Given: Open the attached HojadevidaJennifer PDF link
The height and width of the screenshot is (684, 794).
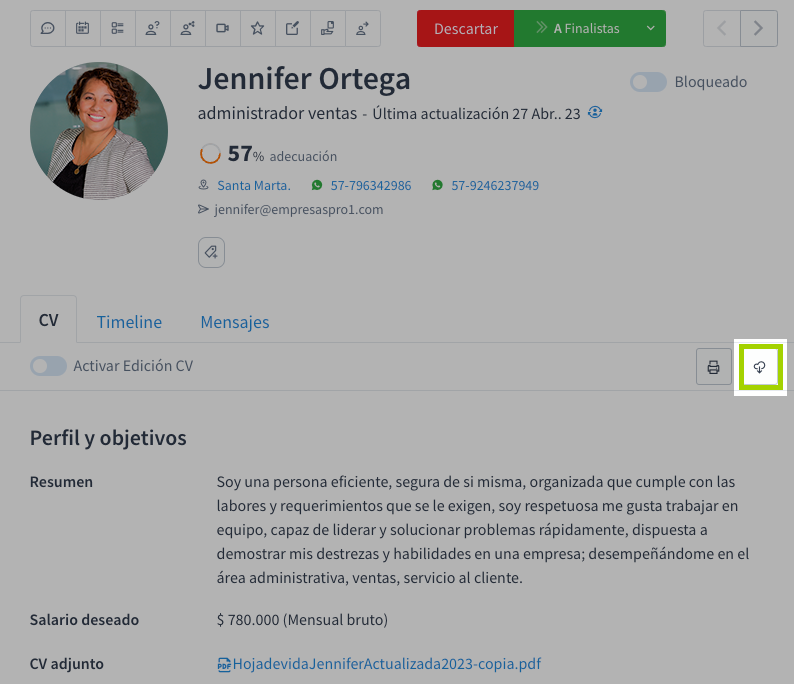Looking at the screenshot, I should [386, 664].
